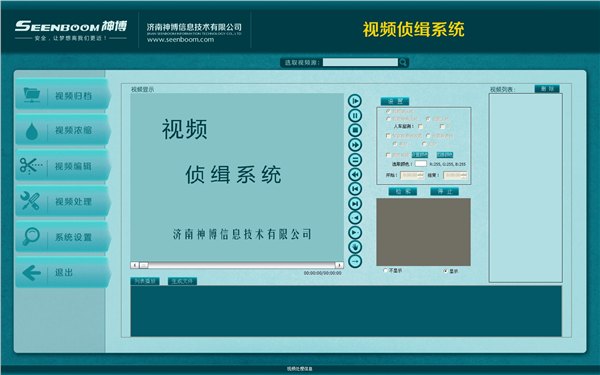Image resolution: width=600 pixels, height=375 pixels.
Task: Click the 列表播放 button
Action: (x=145, y=281)
